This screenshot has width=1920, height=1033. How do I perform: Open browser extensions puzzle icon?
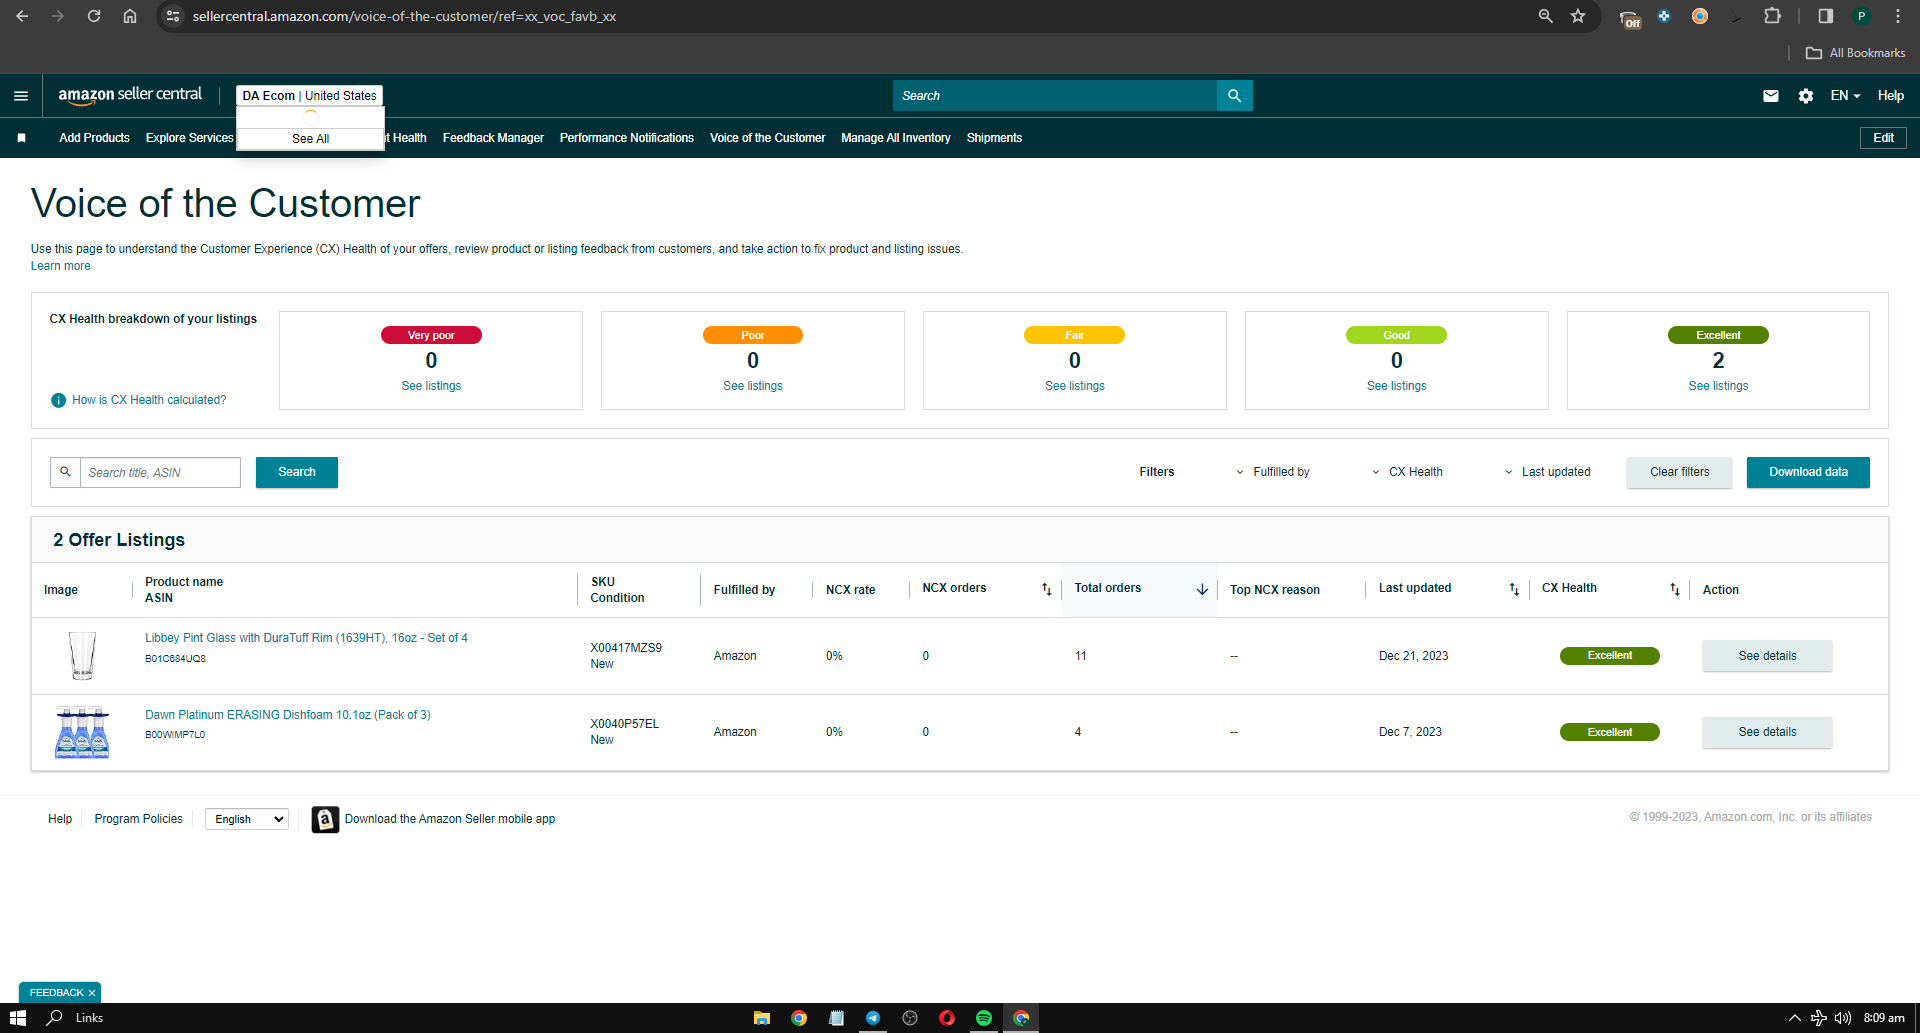click(1772, 16)
